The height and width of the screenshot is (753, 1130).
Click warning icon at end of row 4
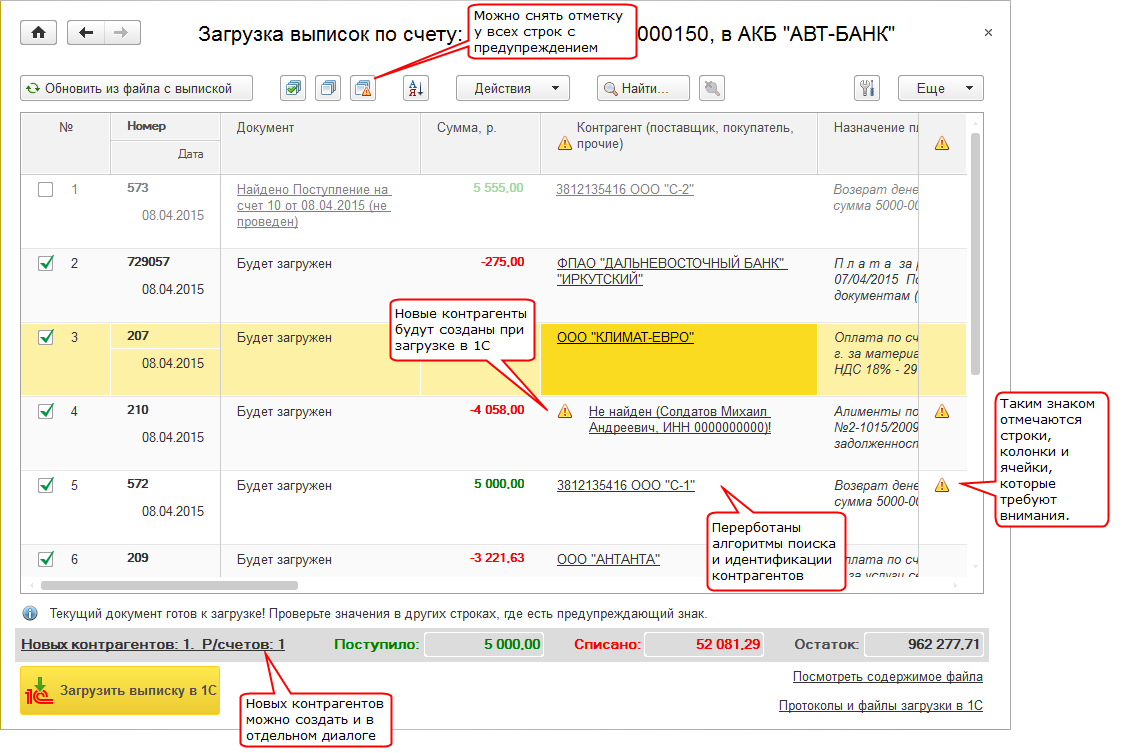(942, 411)
